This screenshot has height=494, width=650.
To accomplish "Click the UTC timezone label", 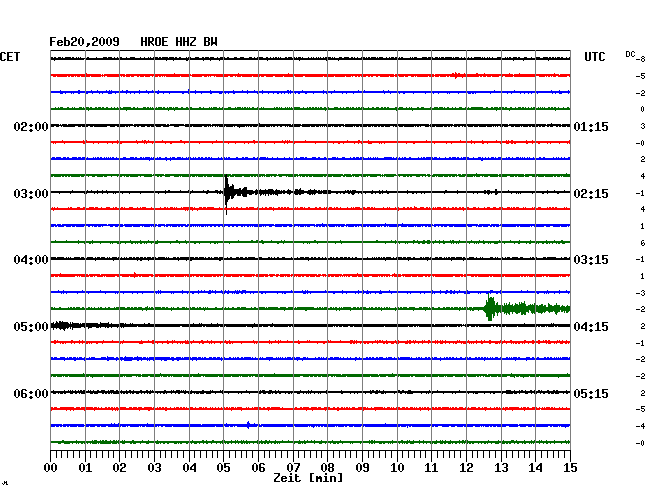I will click(594, 57).
